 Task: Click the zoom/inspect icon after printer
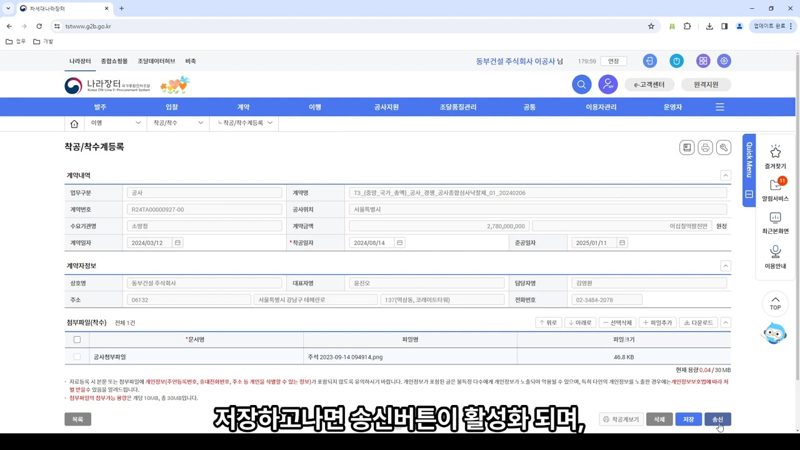[x=723, y=147]
